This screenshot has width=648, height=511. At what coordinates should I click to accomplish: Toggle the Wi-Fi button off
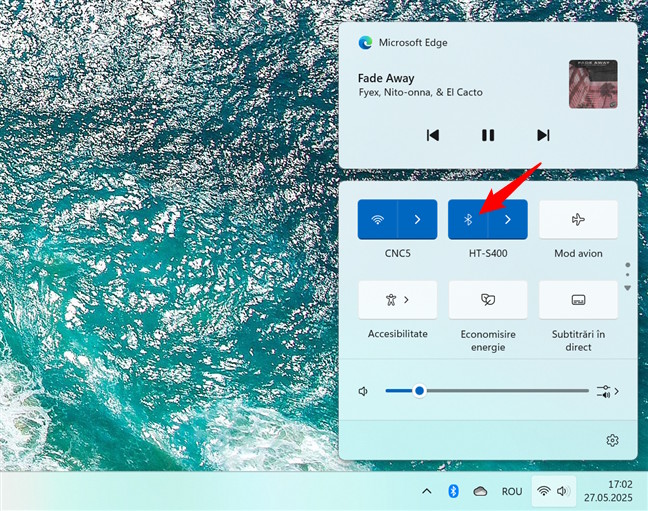click(x=377, y=219)
